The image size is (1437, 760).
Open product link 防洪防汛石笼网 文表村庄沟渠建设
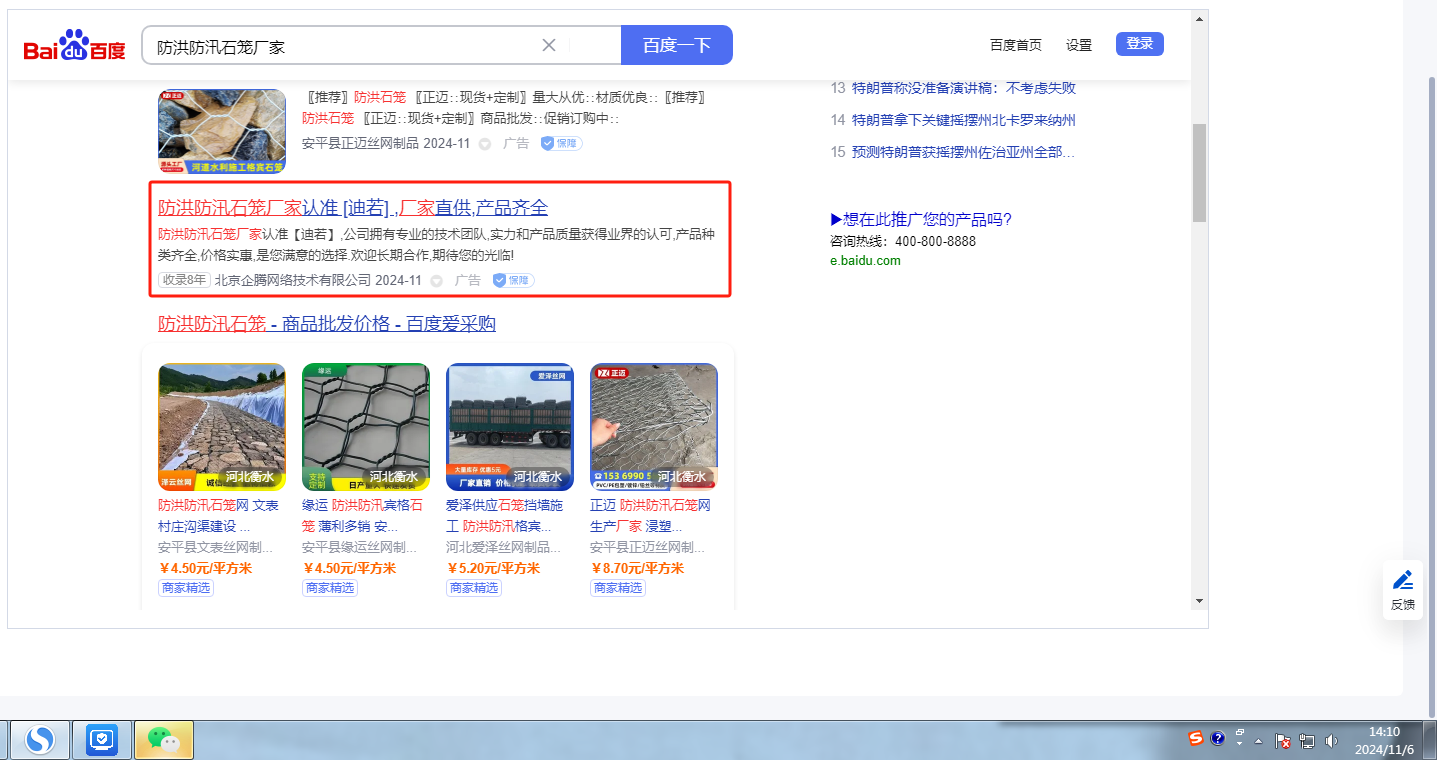point(220,516)
